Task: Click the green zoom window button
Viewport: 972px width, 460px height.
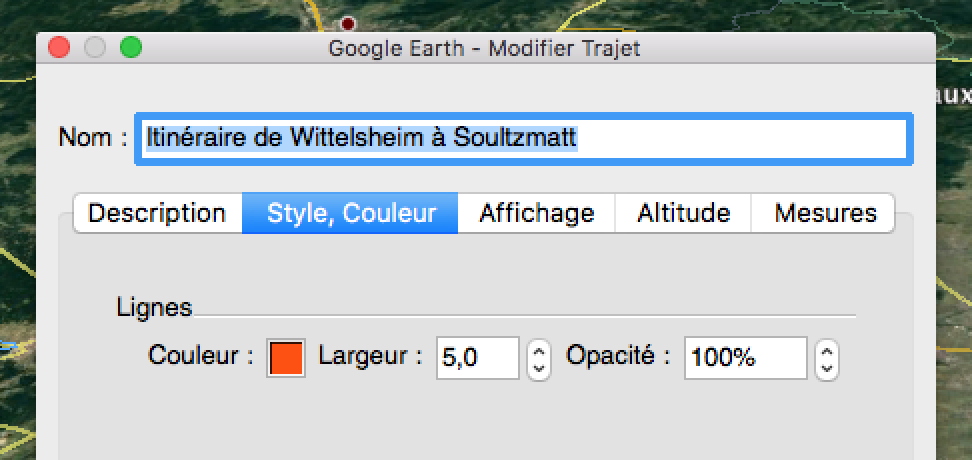Action: 131,48
